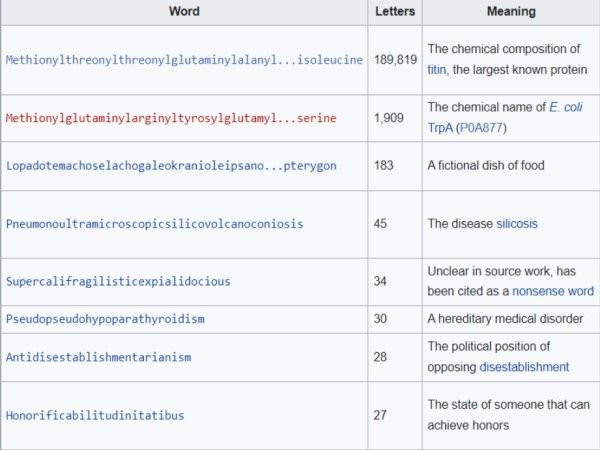600x450 pixels.
Task: Click the Letters column header
Action: pyautogui.click(x=395, y=12)
